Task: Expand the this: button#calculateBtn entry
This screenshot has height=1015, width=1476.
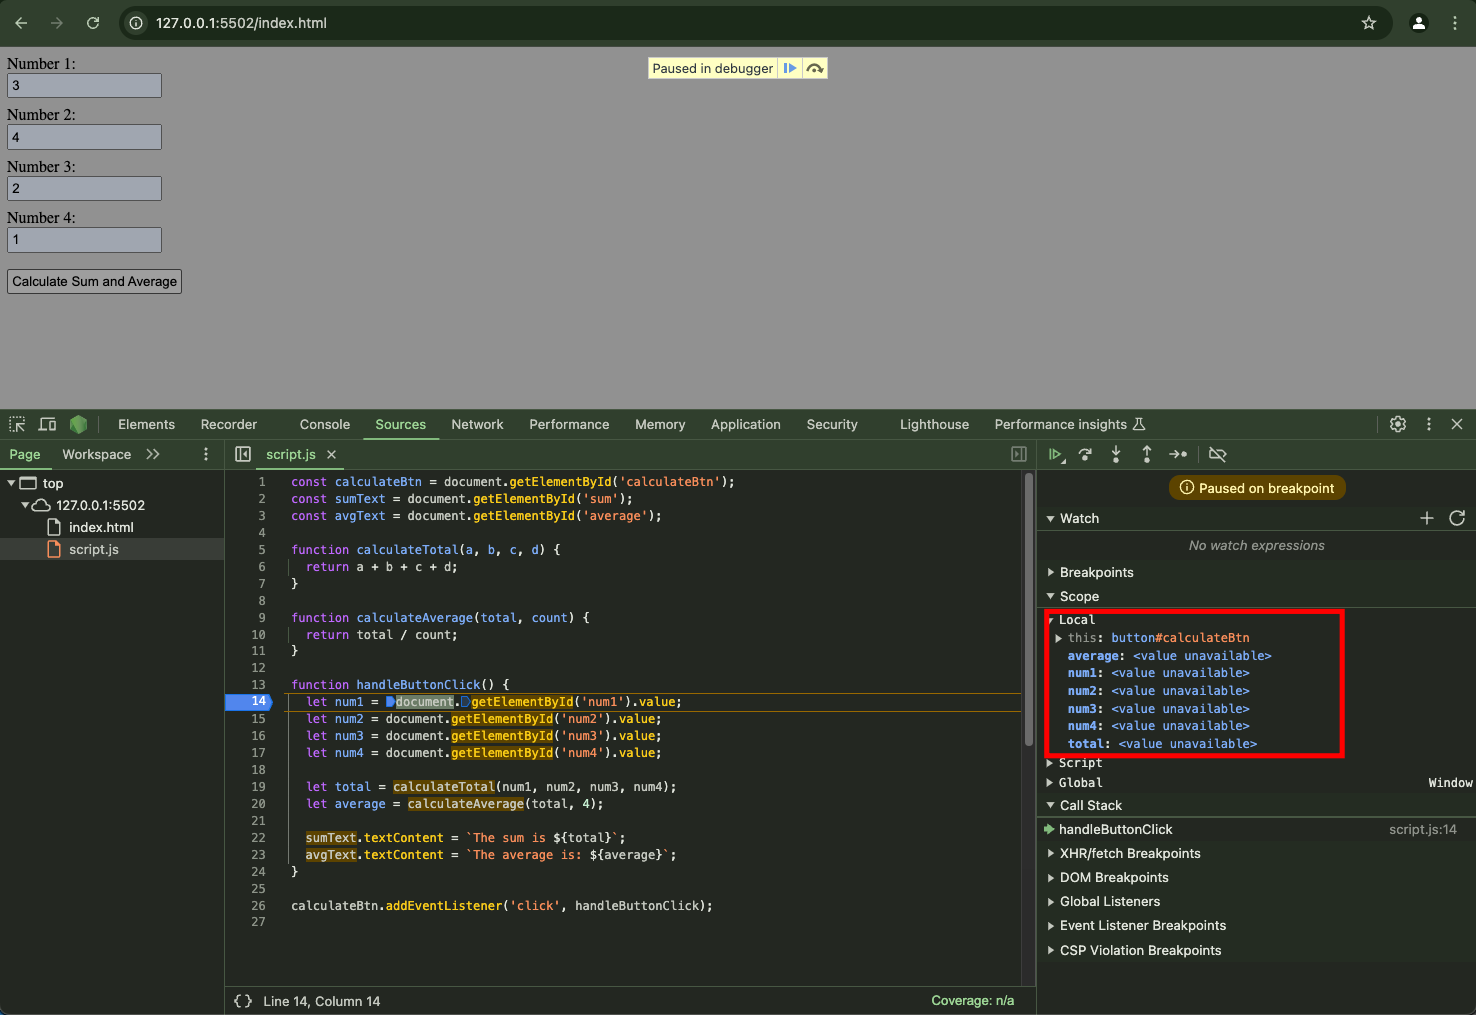Action: tap(1058, 638)
